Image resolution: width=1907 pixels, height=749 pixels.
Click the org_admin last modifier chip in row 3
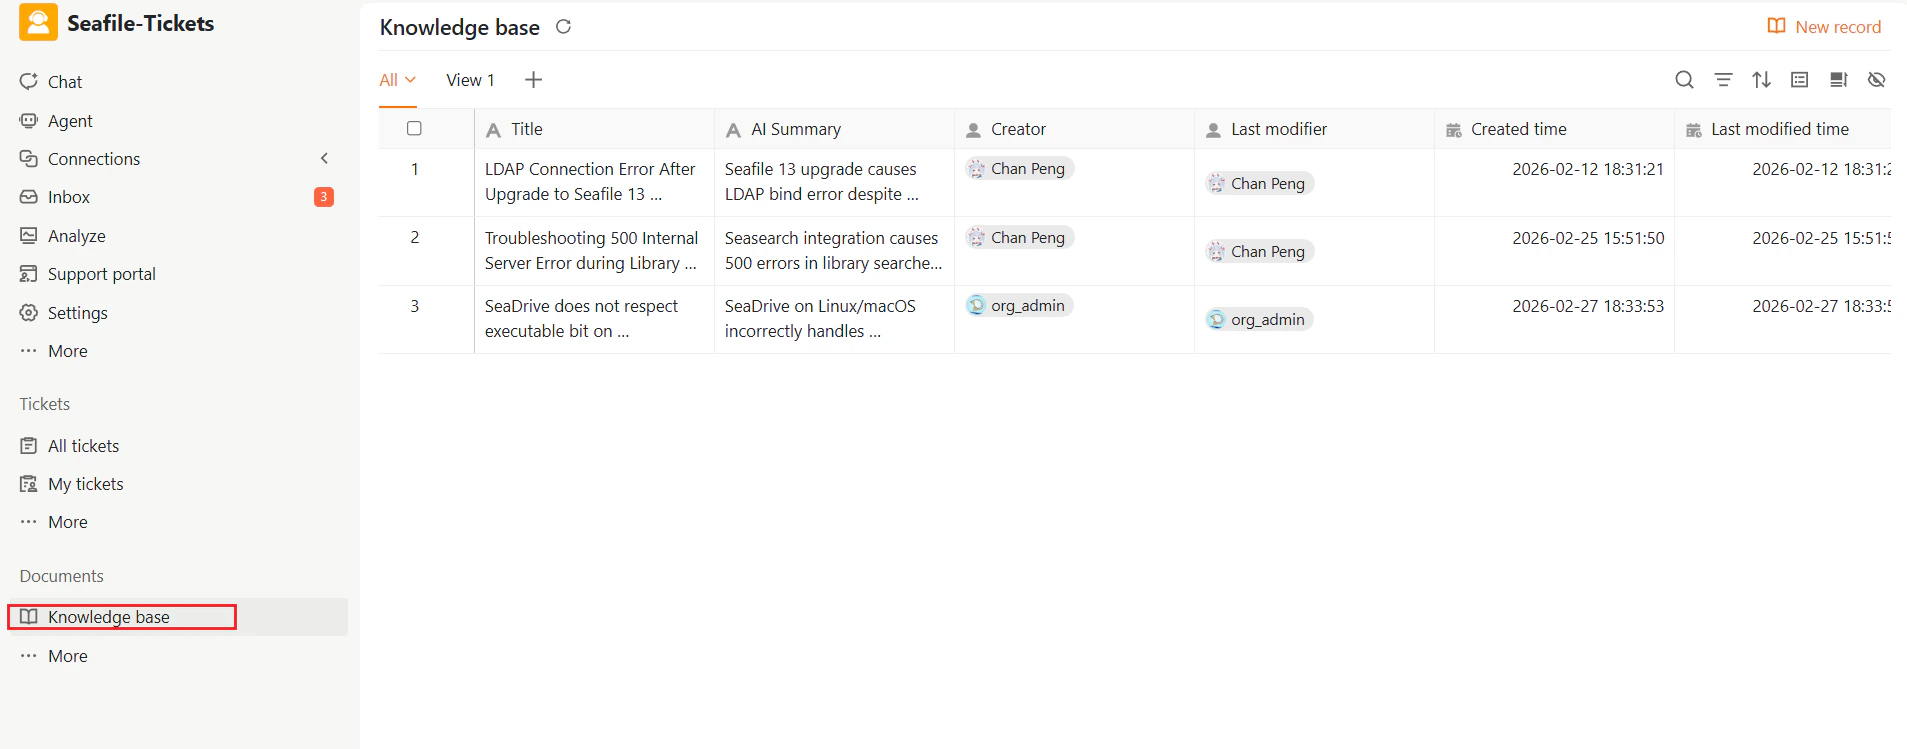pos(1259,319)
